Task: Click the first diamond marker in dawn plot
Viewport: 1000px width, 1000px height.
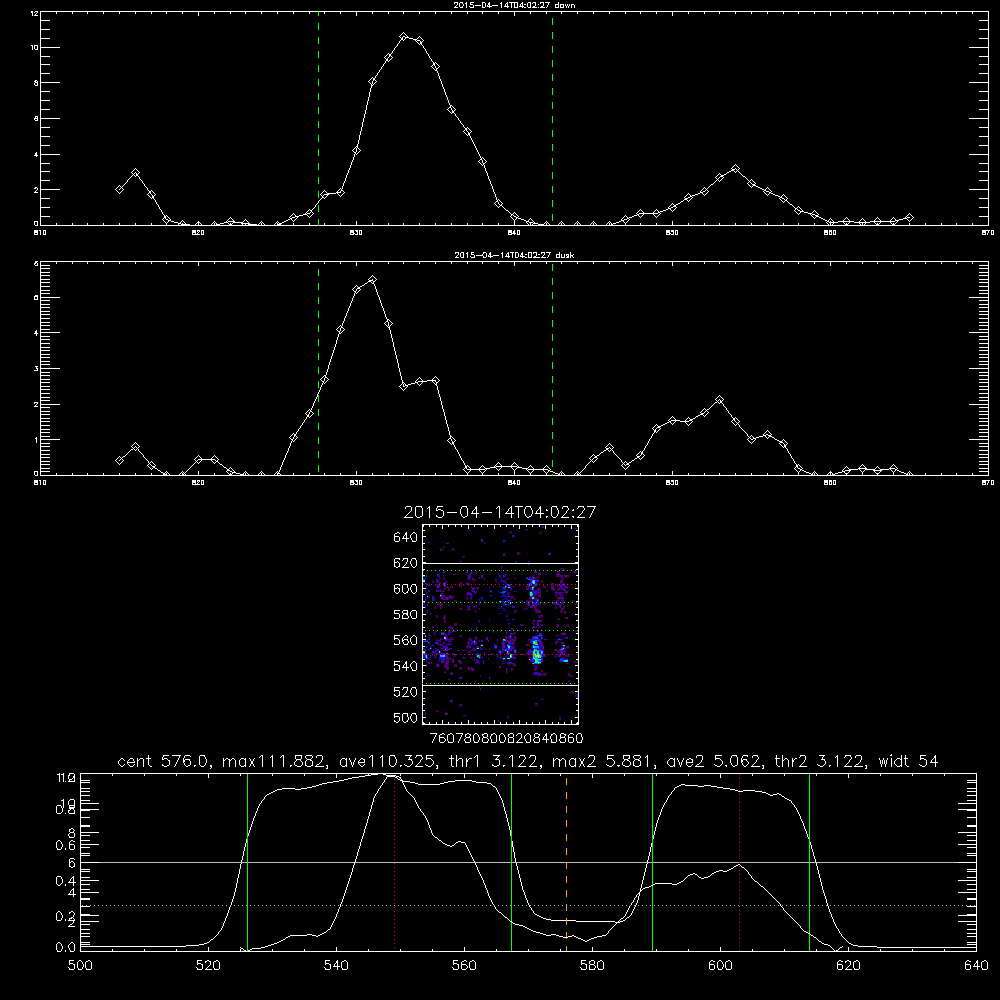Action: pyautogui.click(x=119, y=189)
